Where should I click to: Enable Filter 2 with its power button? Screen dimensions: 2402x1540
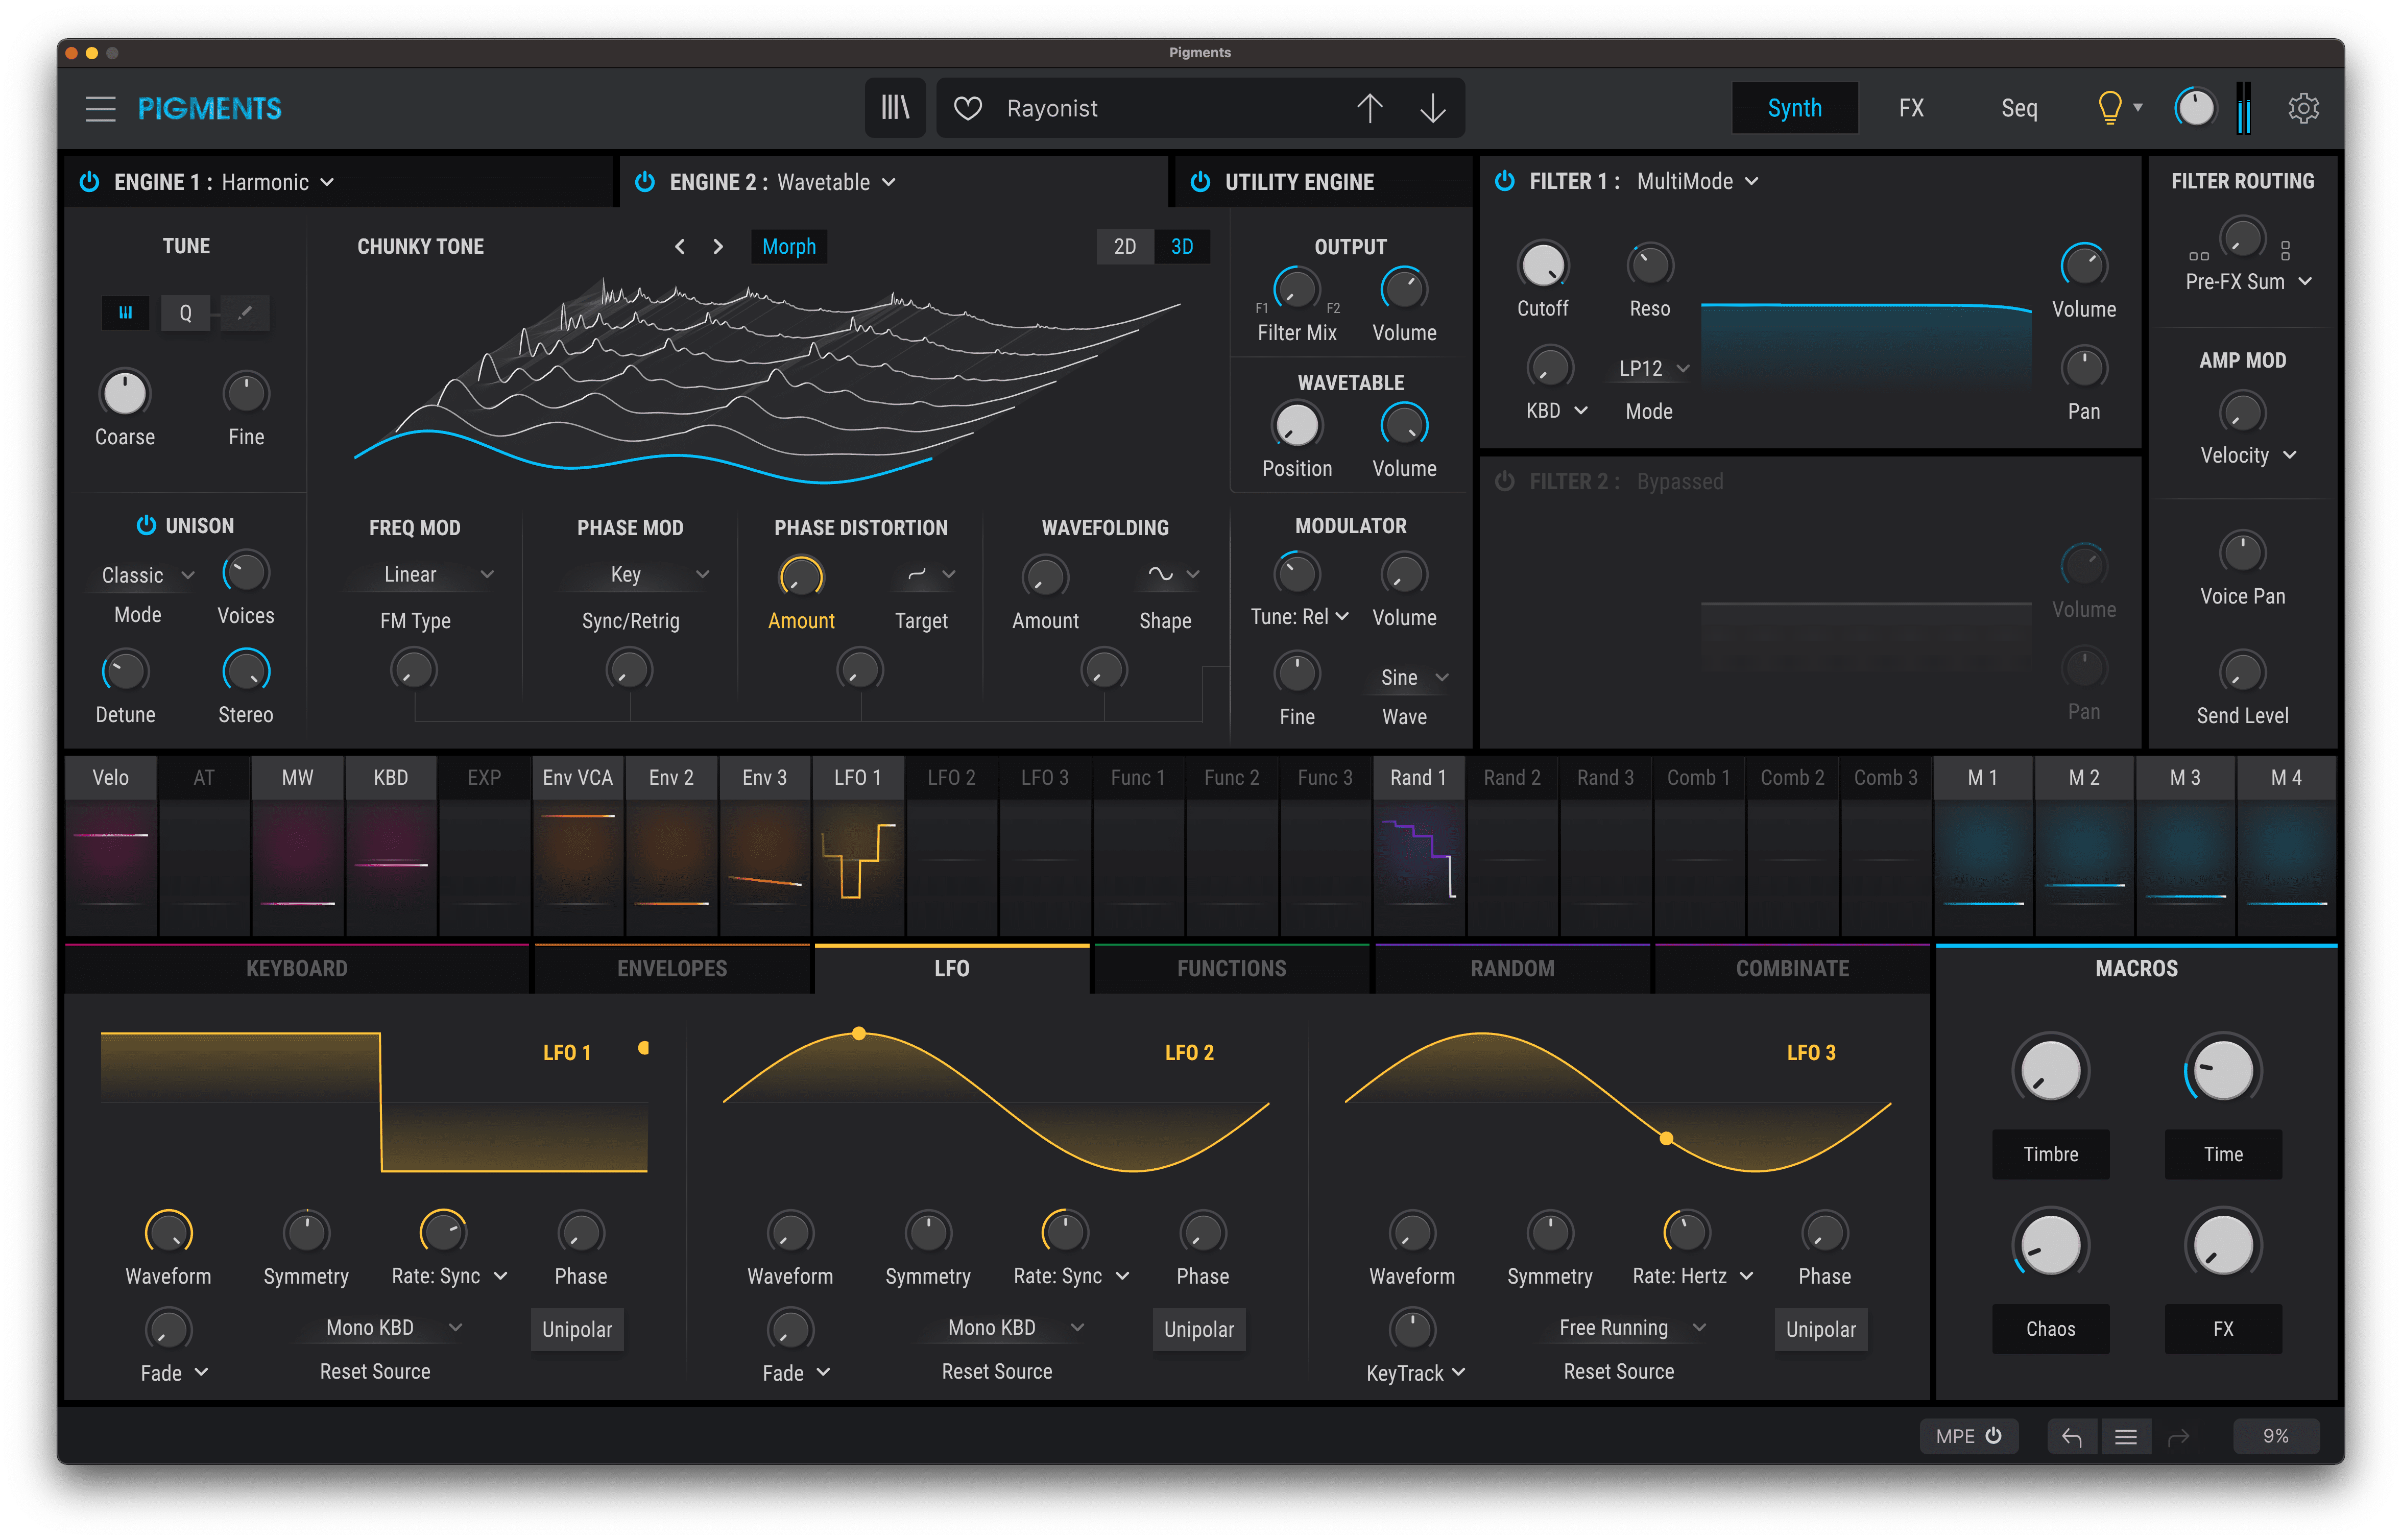coord(1503,481)
